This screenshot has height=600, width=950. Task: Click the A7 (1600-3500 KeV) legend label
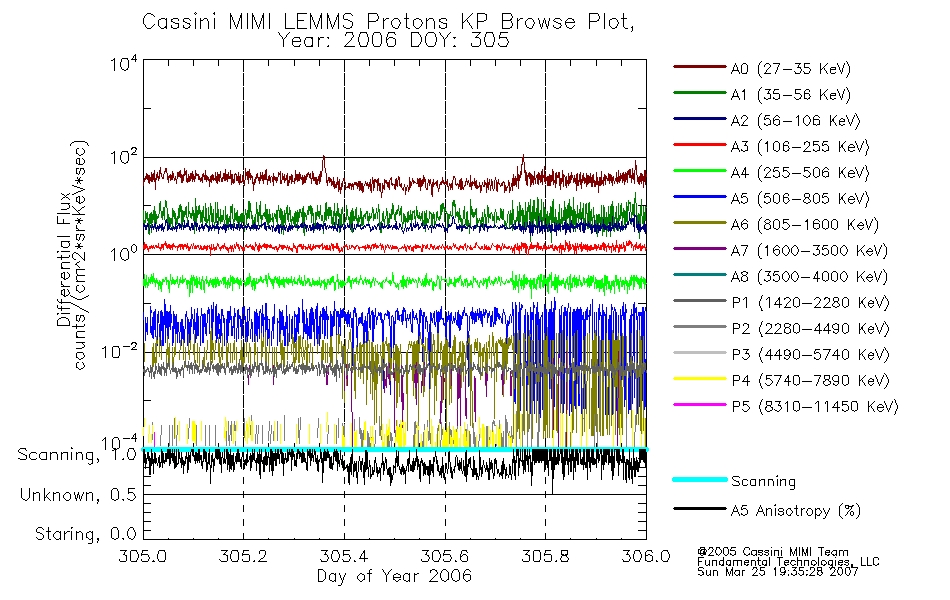[x=809, y=252]
